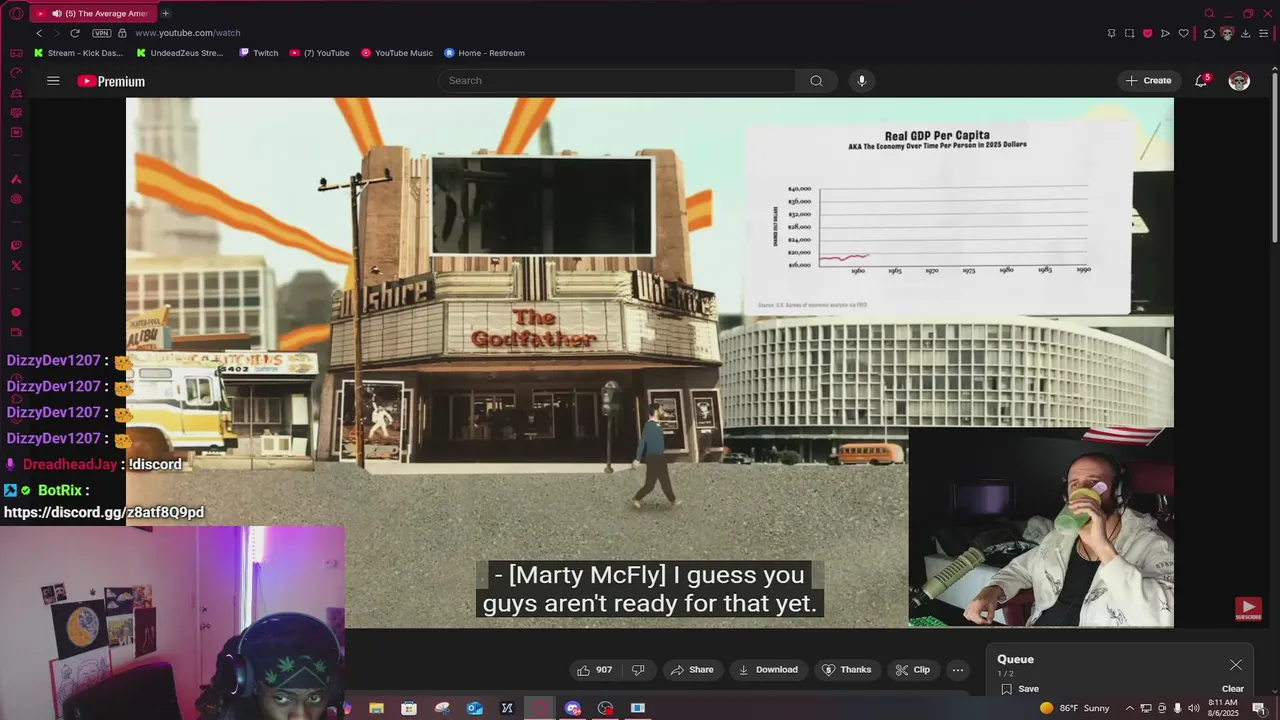
Task: Open a new browser tab
Action: (x=165, y=13)
